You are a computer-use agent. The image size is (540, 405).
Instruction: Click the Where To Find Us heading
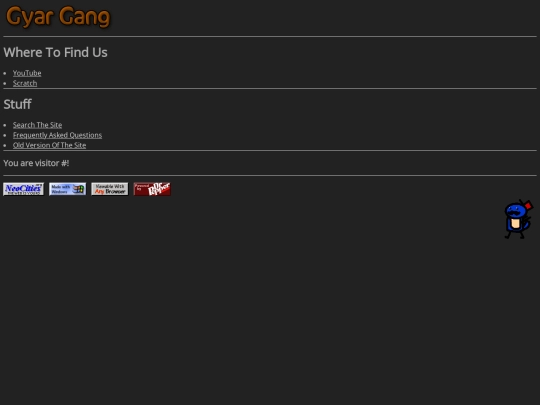55,52
